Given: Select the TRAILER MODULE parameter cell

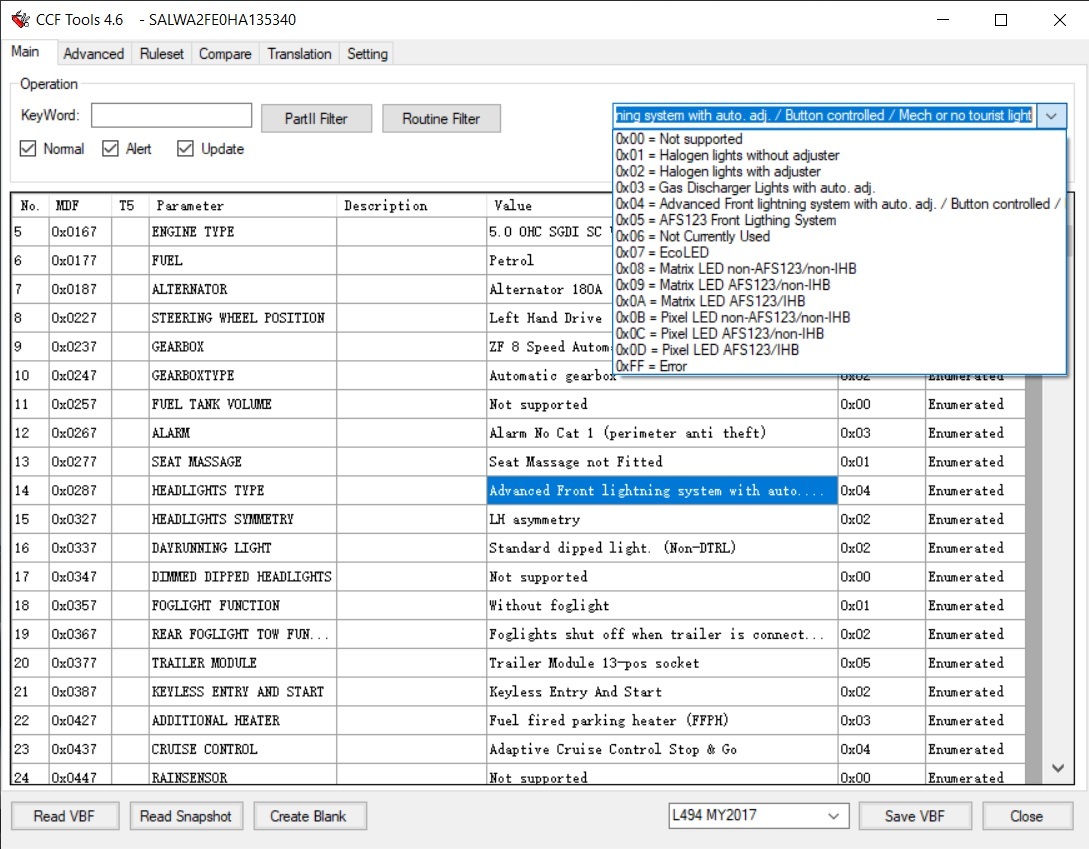Looking at the screenshot, I should 242,663.
